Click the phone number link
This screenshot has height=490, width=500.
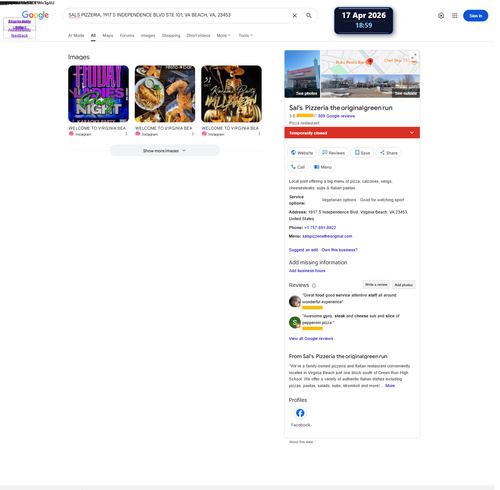[320, 227]
